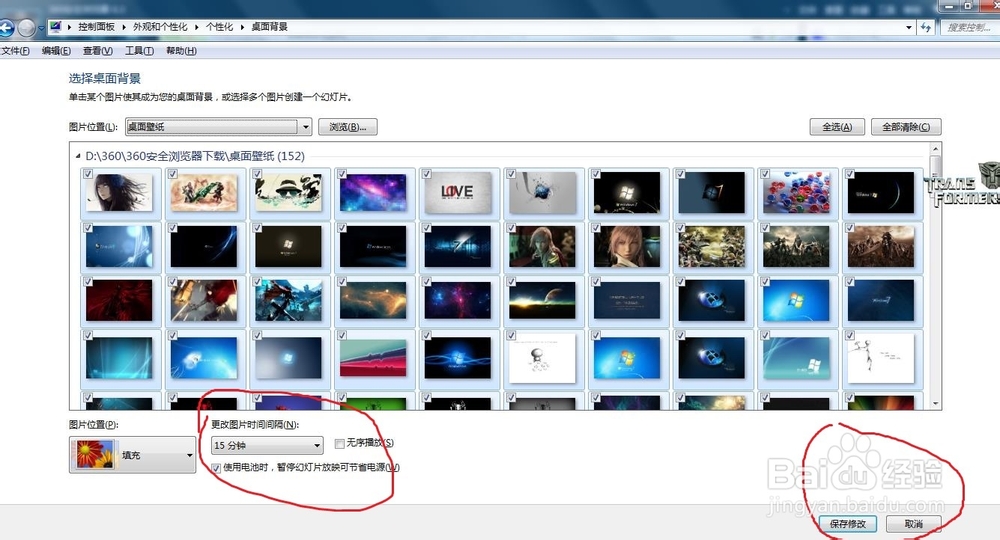Open the 图片位置(L) 桌面壁纸 dropdown

coord(219,127)
